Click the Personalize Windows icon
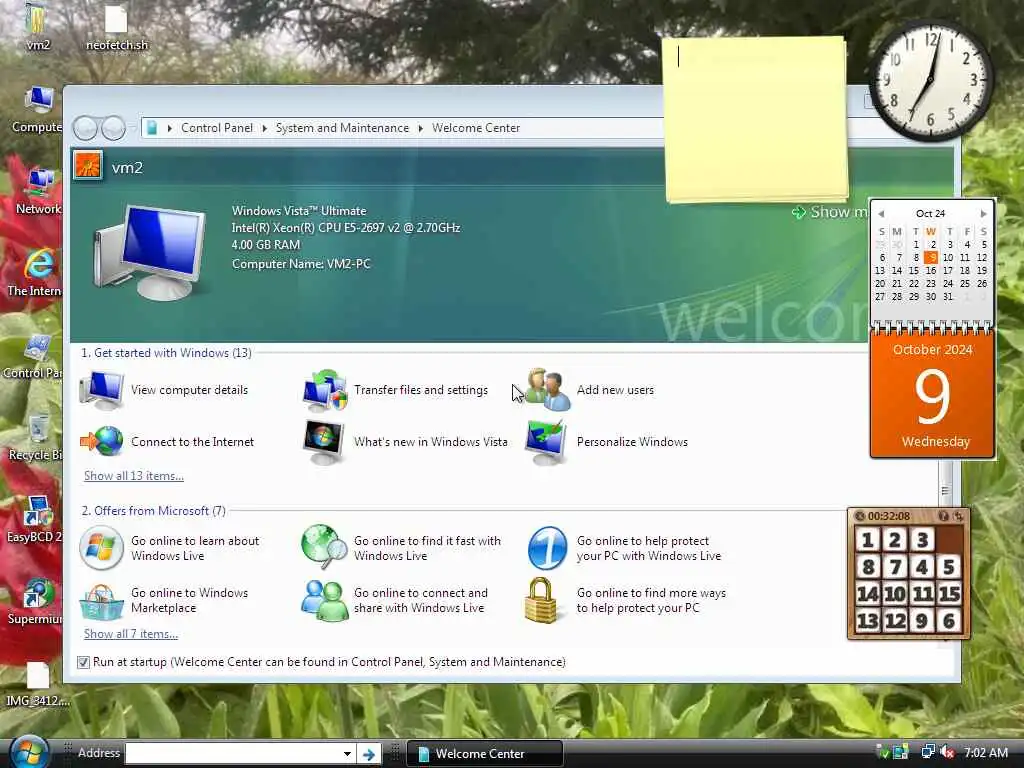The image size is (1024, 768). [546, 442]
